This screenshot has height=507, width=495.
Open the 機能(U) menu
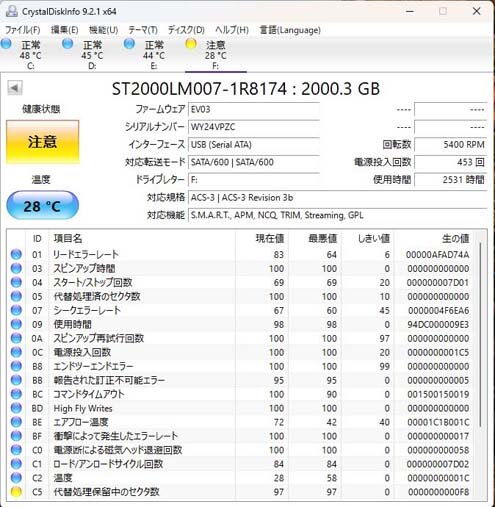104,30
